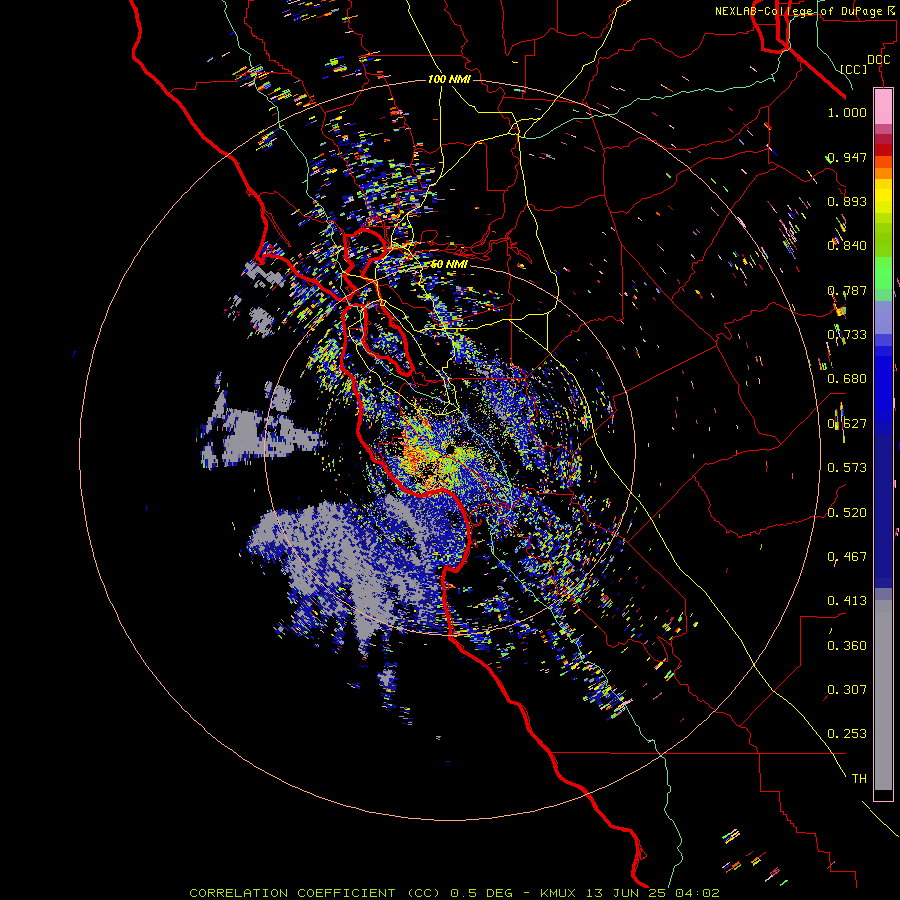Select the 0.467 scale value
Viewport: 900px width, 900px height.
(x=847, y=557)
